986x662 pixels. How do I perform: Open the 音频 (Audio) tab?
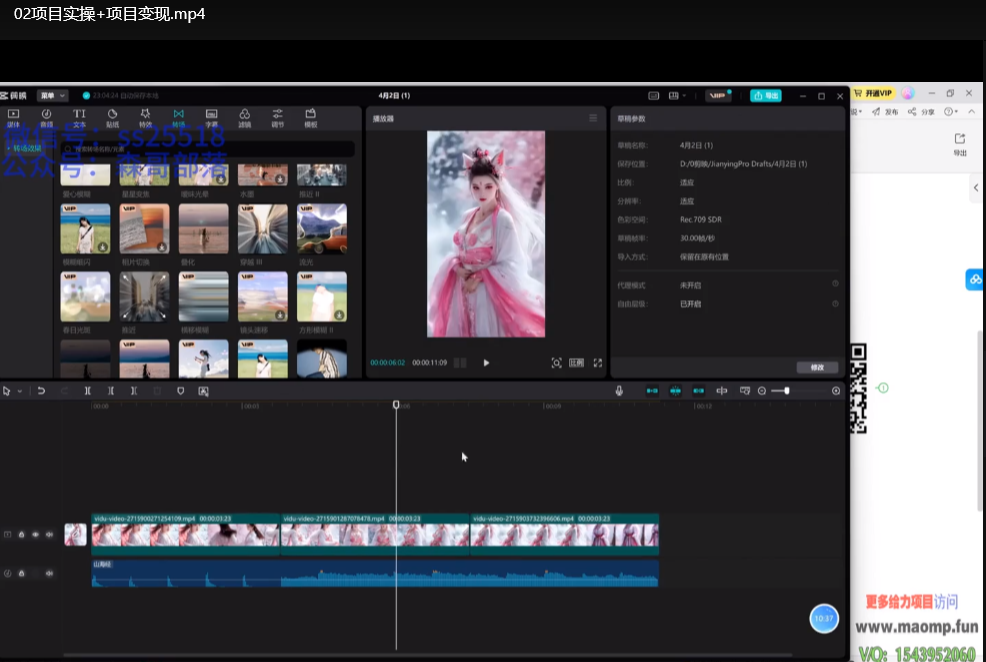pyautogui.click(x=47, y=118)
